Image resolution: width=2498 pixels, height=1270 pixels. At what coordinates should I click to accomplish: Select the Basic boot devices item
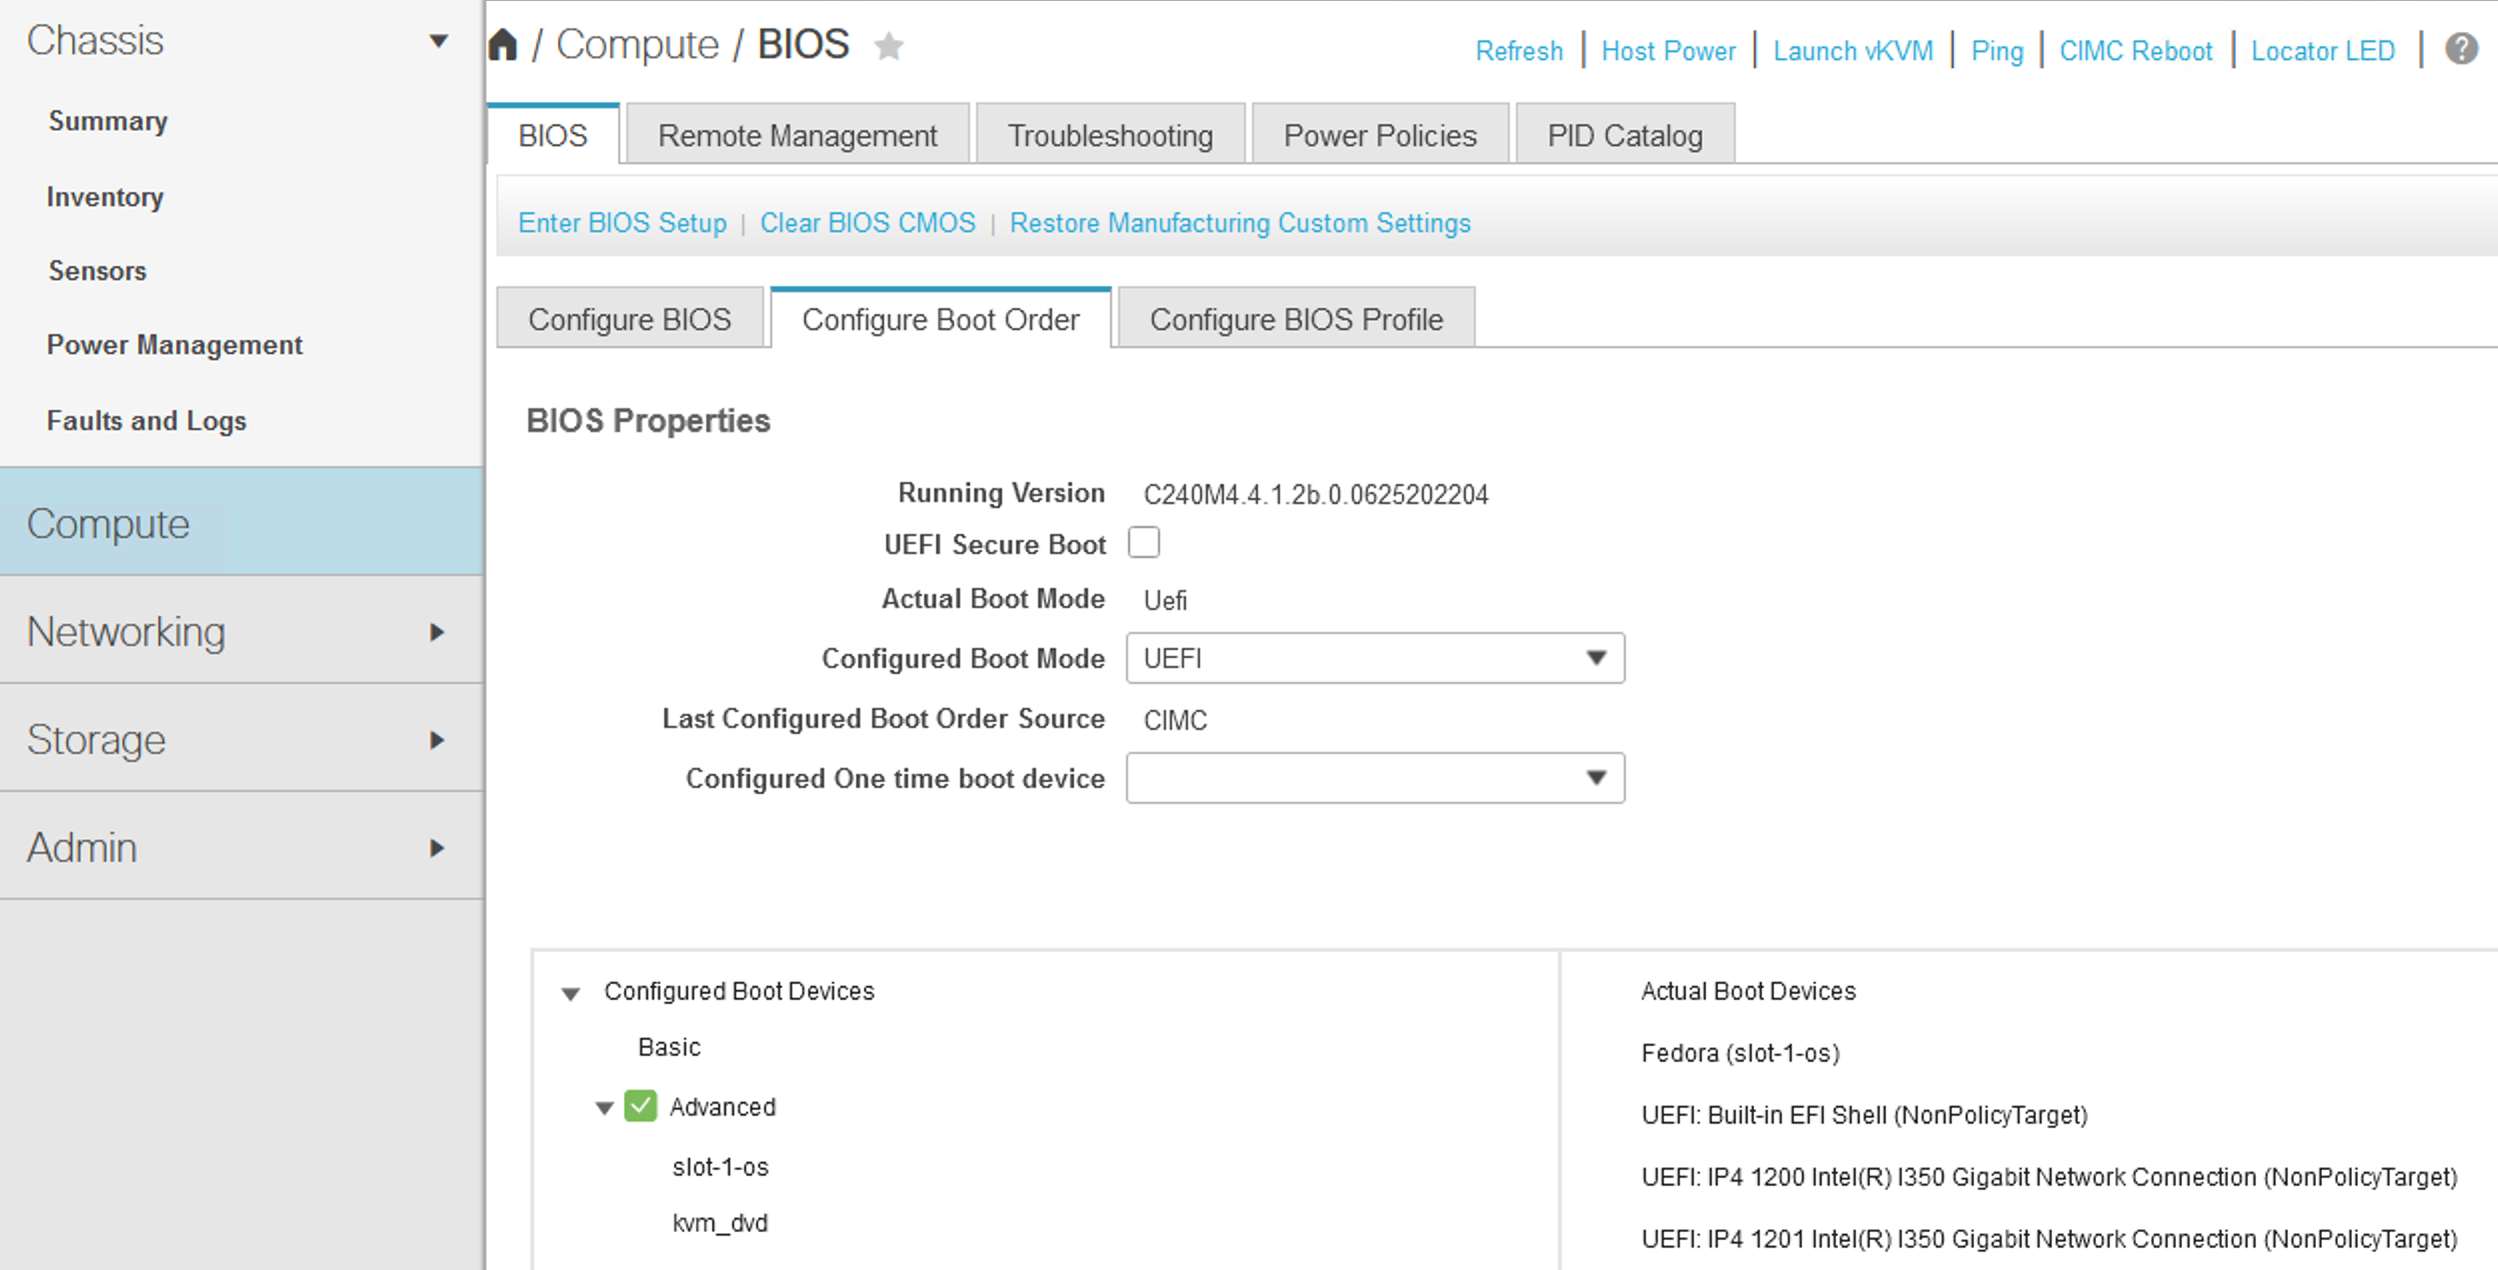(669, 1047)
